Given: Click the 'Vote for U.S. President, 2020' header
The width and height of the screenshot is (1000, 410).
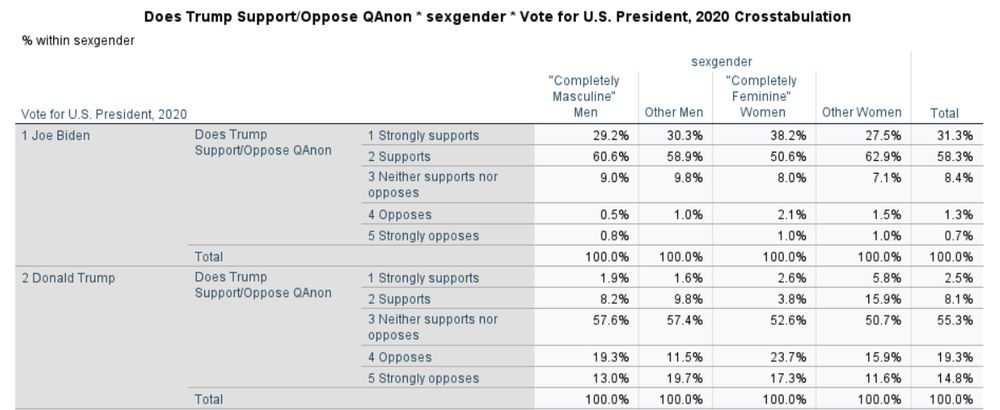Looking at the screenshot, I should tap(104, 114).
